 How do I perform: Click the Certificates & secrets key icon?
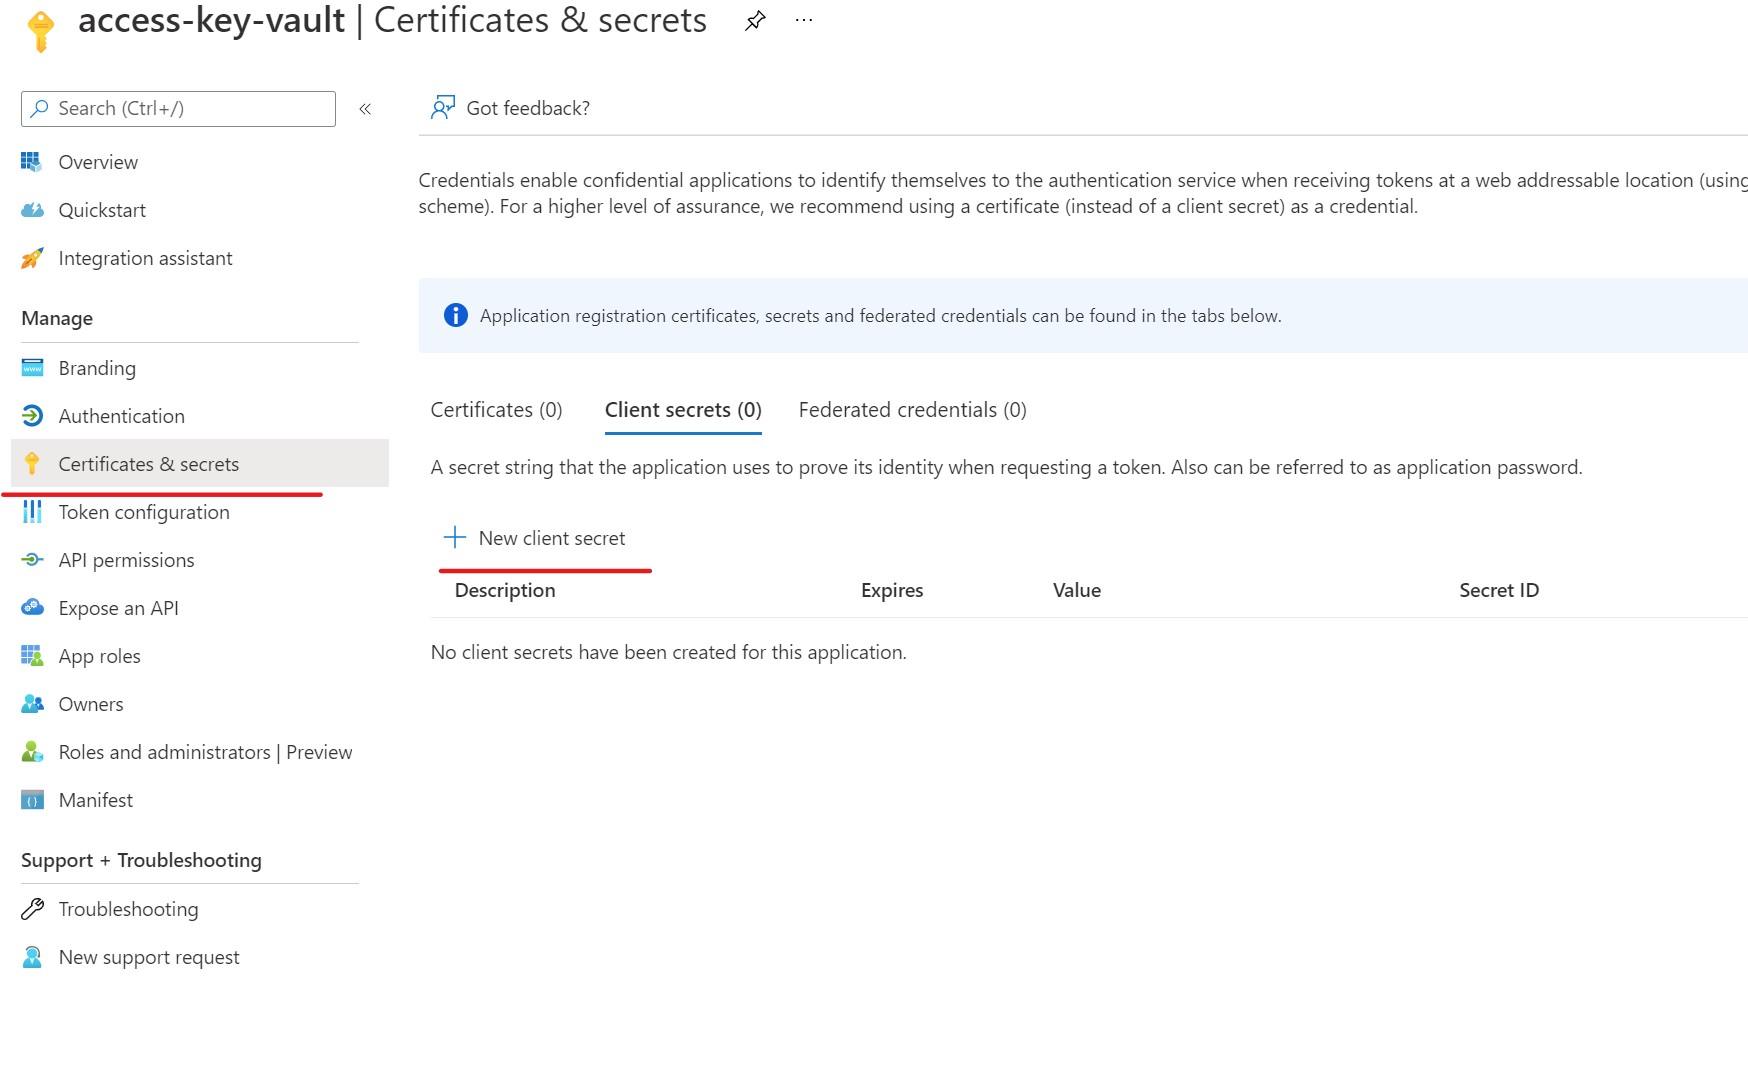(32, 464)
